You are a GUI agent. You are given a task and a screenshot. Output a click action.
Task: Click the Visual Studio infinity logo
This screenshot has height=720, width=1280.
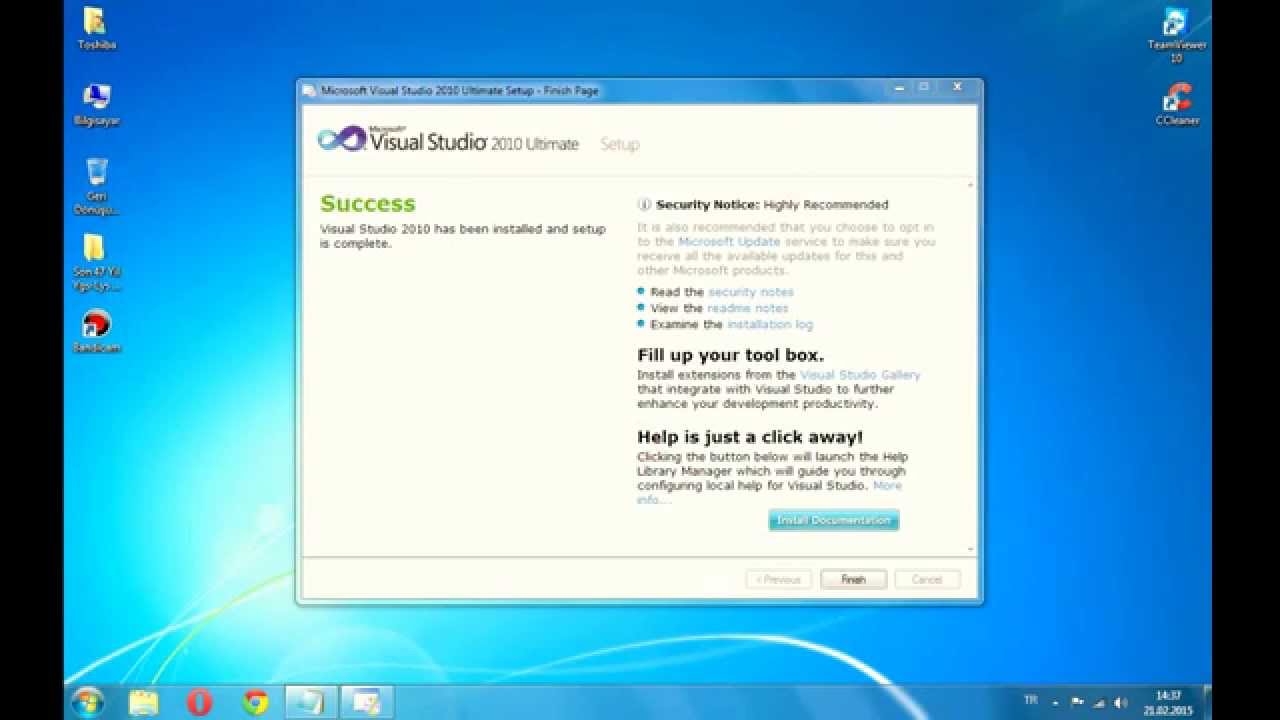[x=342, y=138]
